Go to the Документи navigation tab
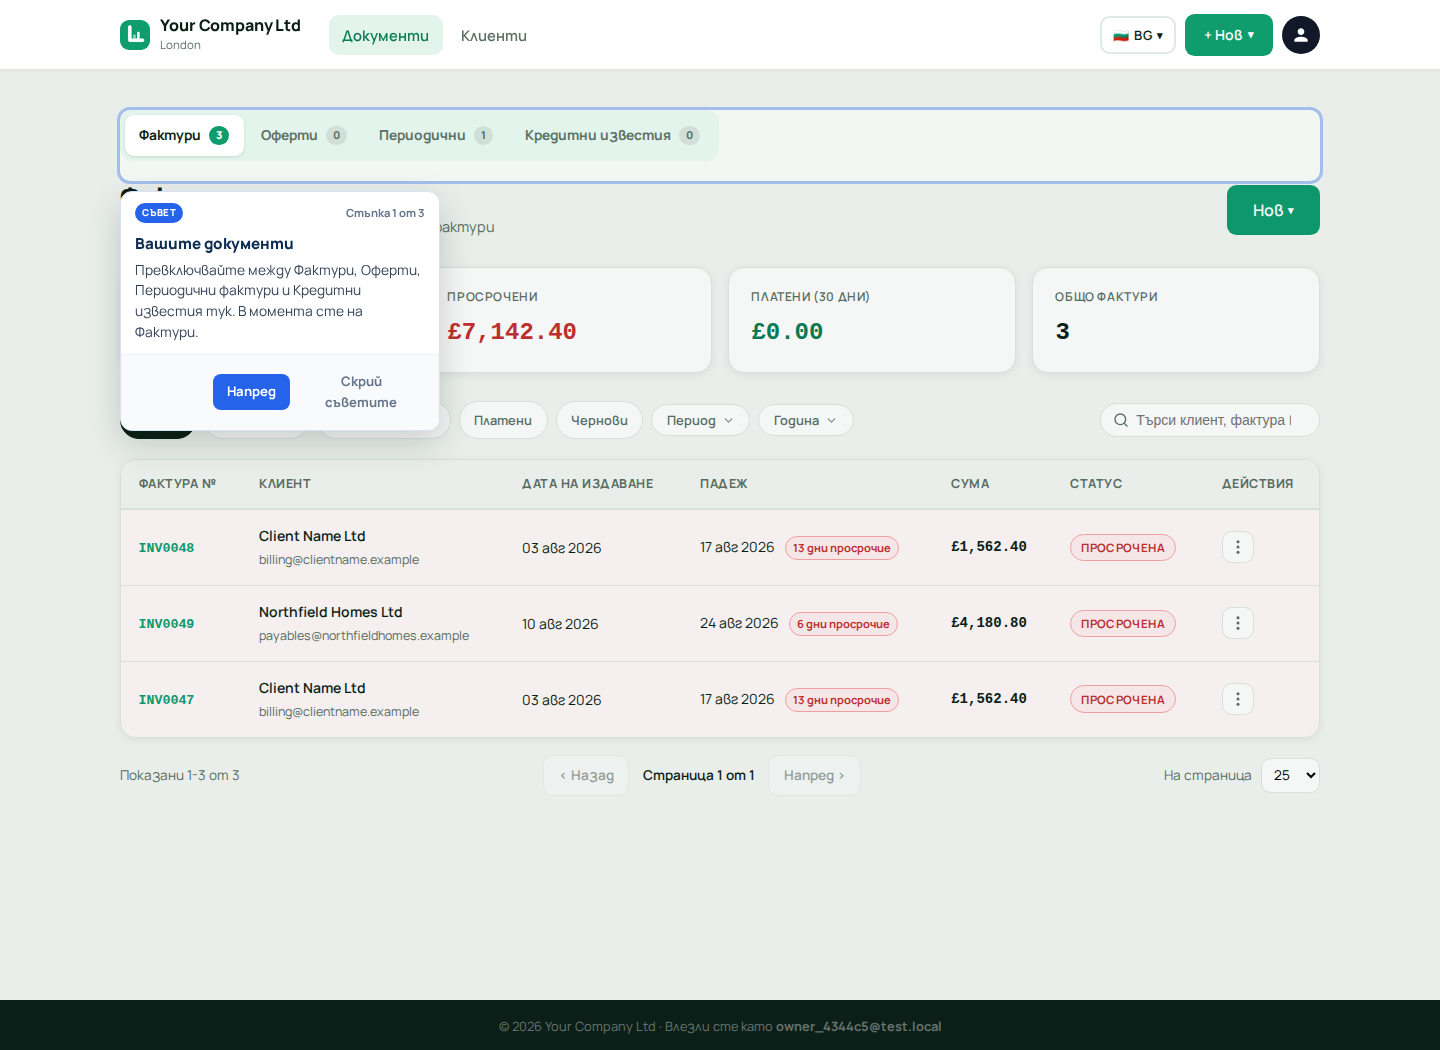This screenshot has width=1440, height=1050. 386,35
